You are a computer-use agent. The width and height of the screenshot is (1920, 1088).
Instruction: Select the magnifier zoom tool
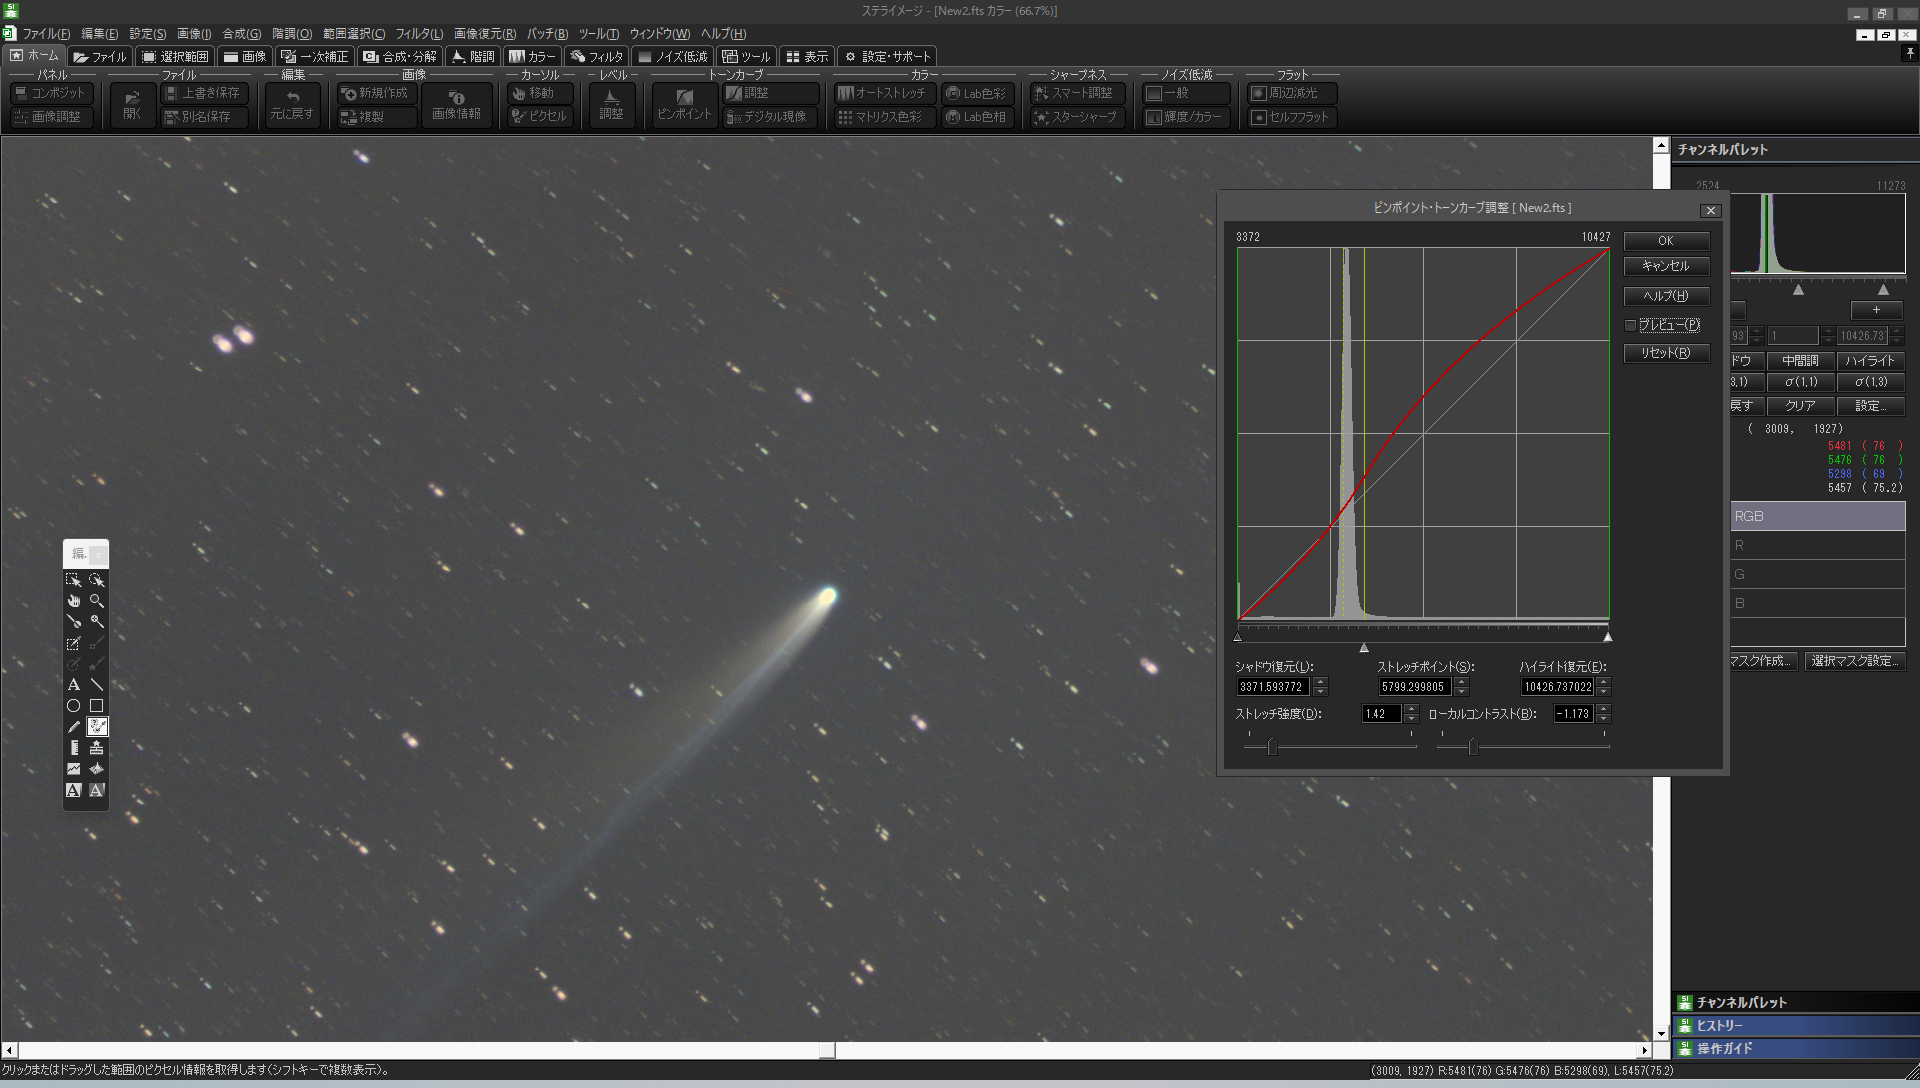(x=97, y=601)
